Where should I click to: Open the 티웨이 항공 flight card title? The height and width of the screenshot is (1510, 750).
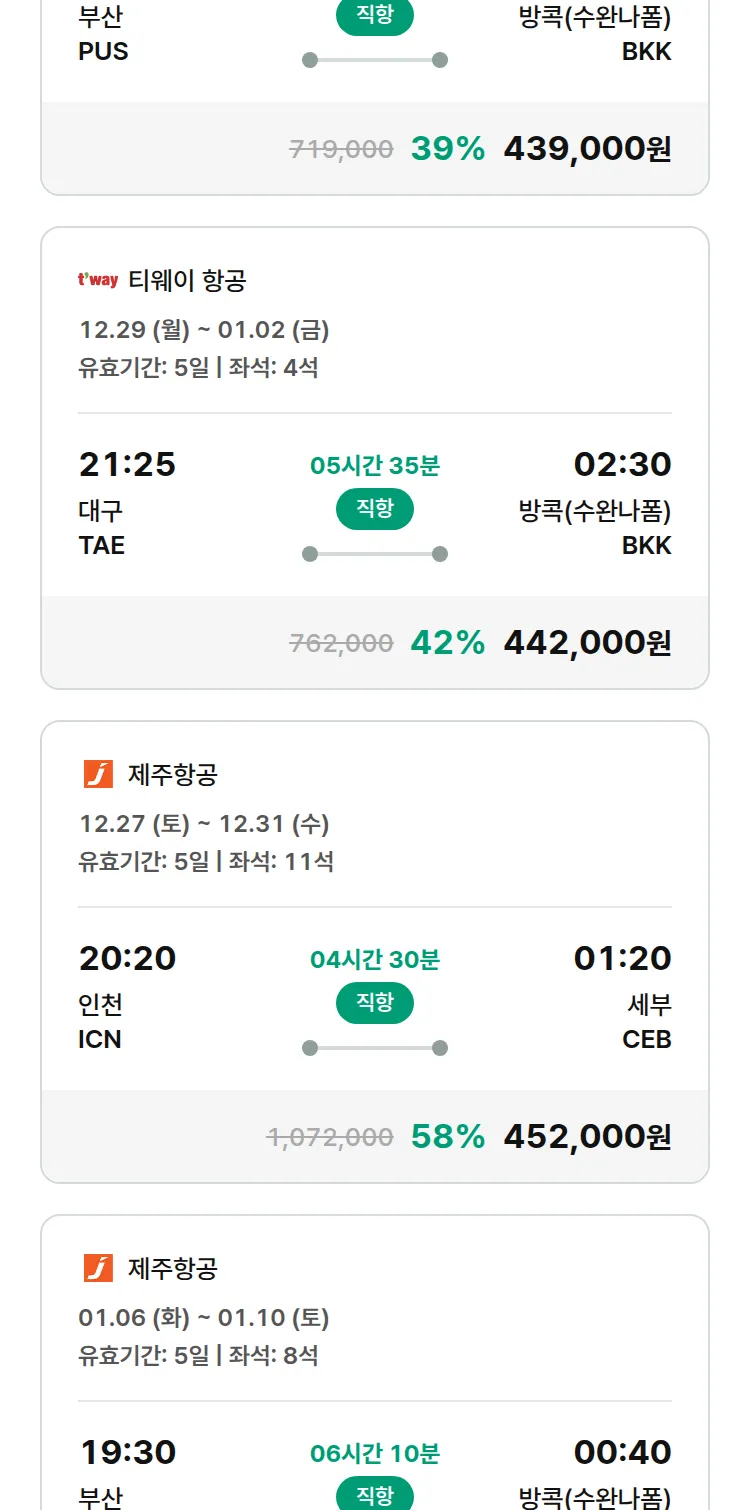(x=187, y=281)
